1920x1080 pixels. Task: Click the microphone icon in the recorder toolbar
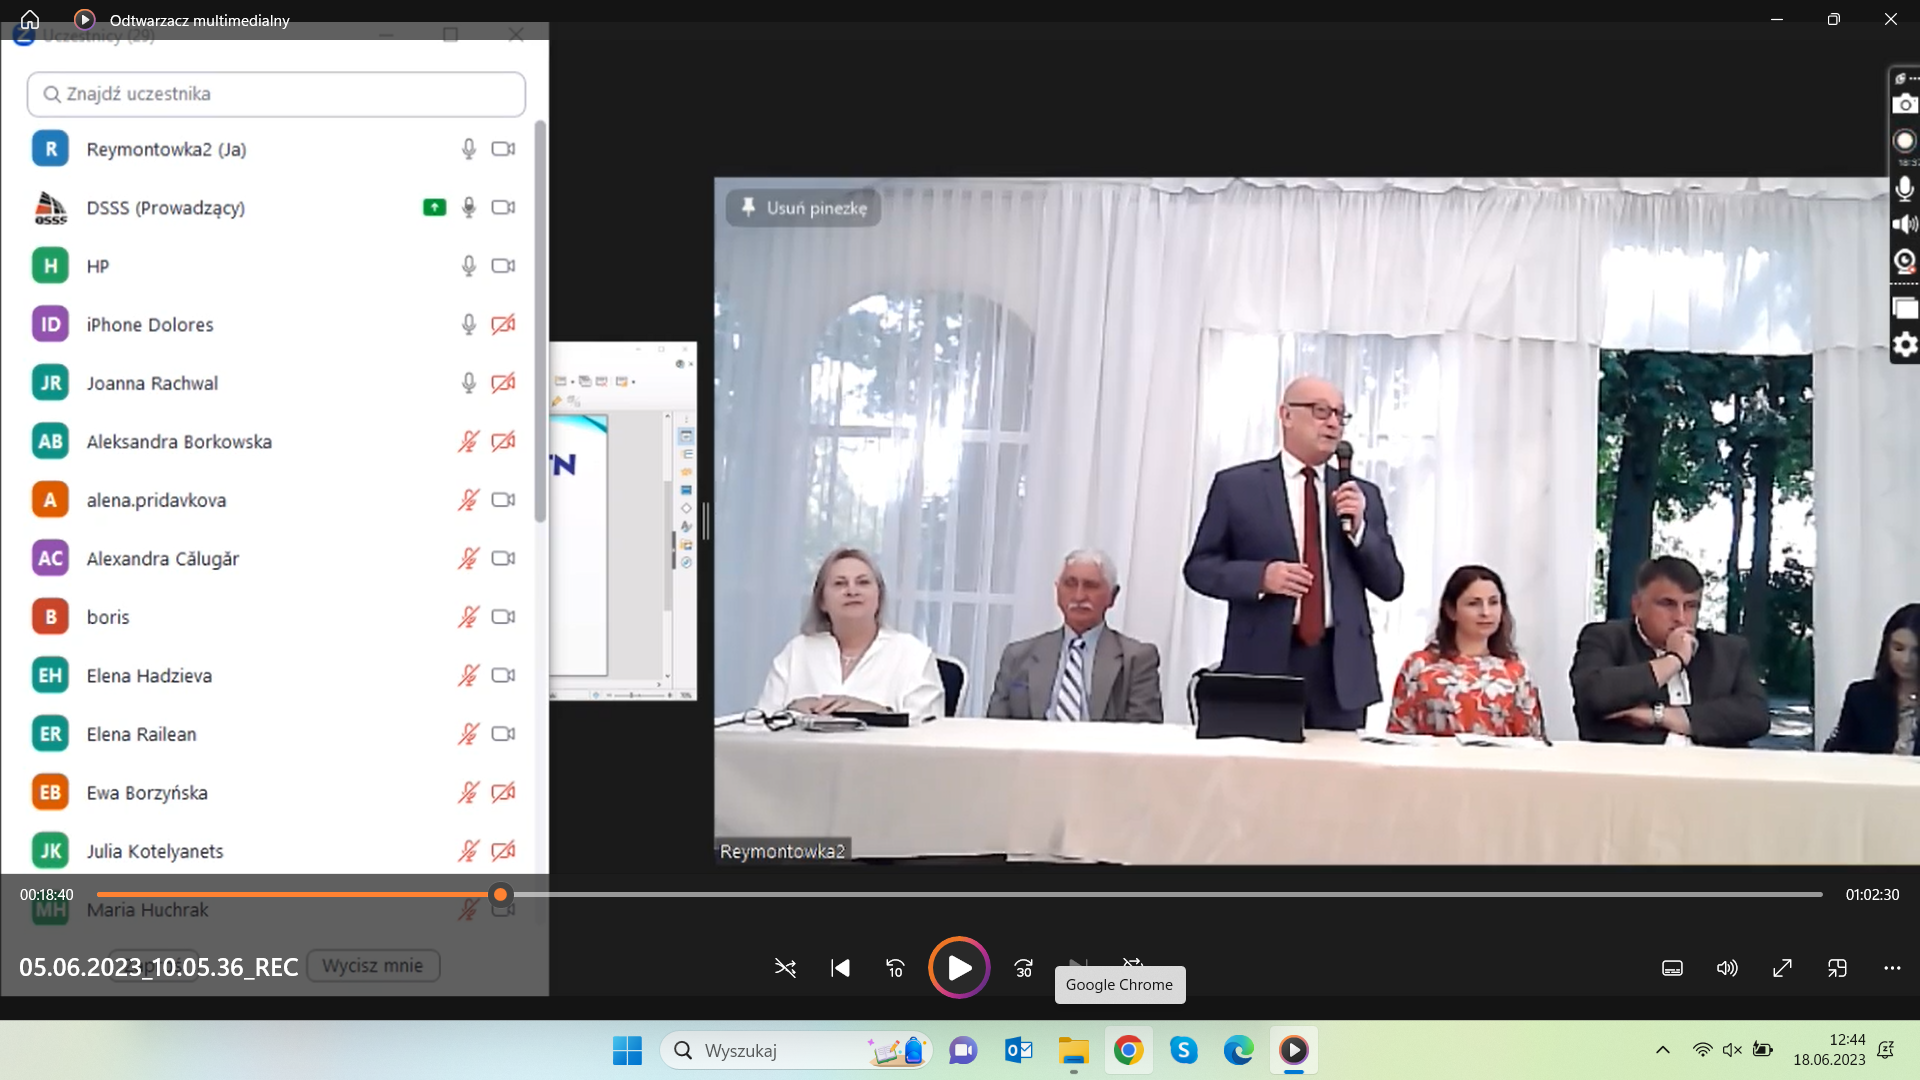(1905, 188)
